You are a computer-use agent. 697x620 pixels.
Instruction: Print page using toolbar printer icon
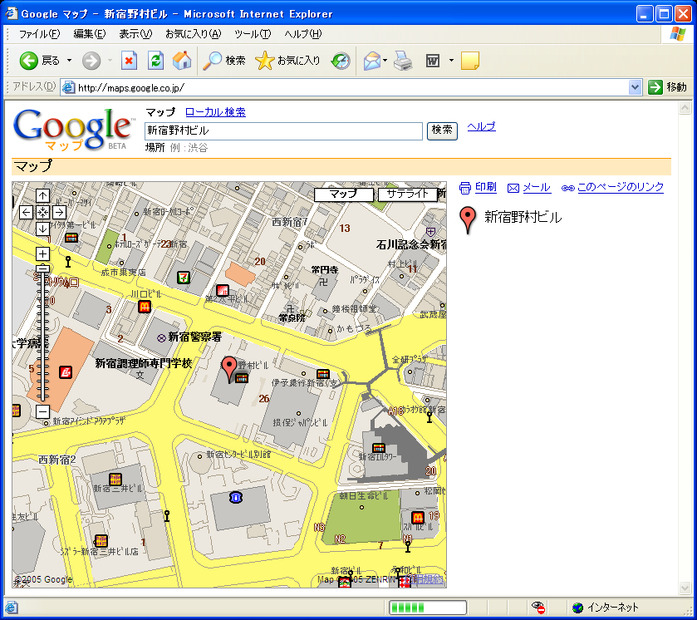[404, 60]
